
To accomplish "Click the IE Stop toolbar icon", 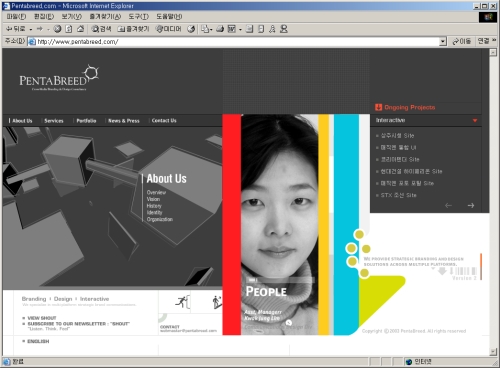I will pyautogui.click(x=57, y=29).
